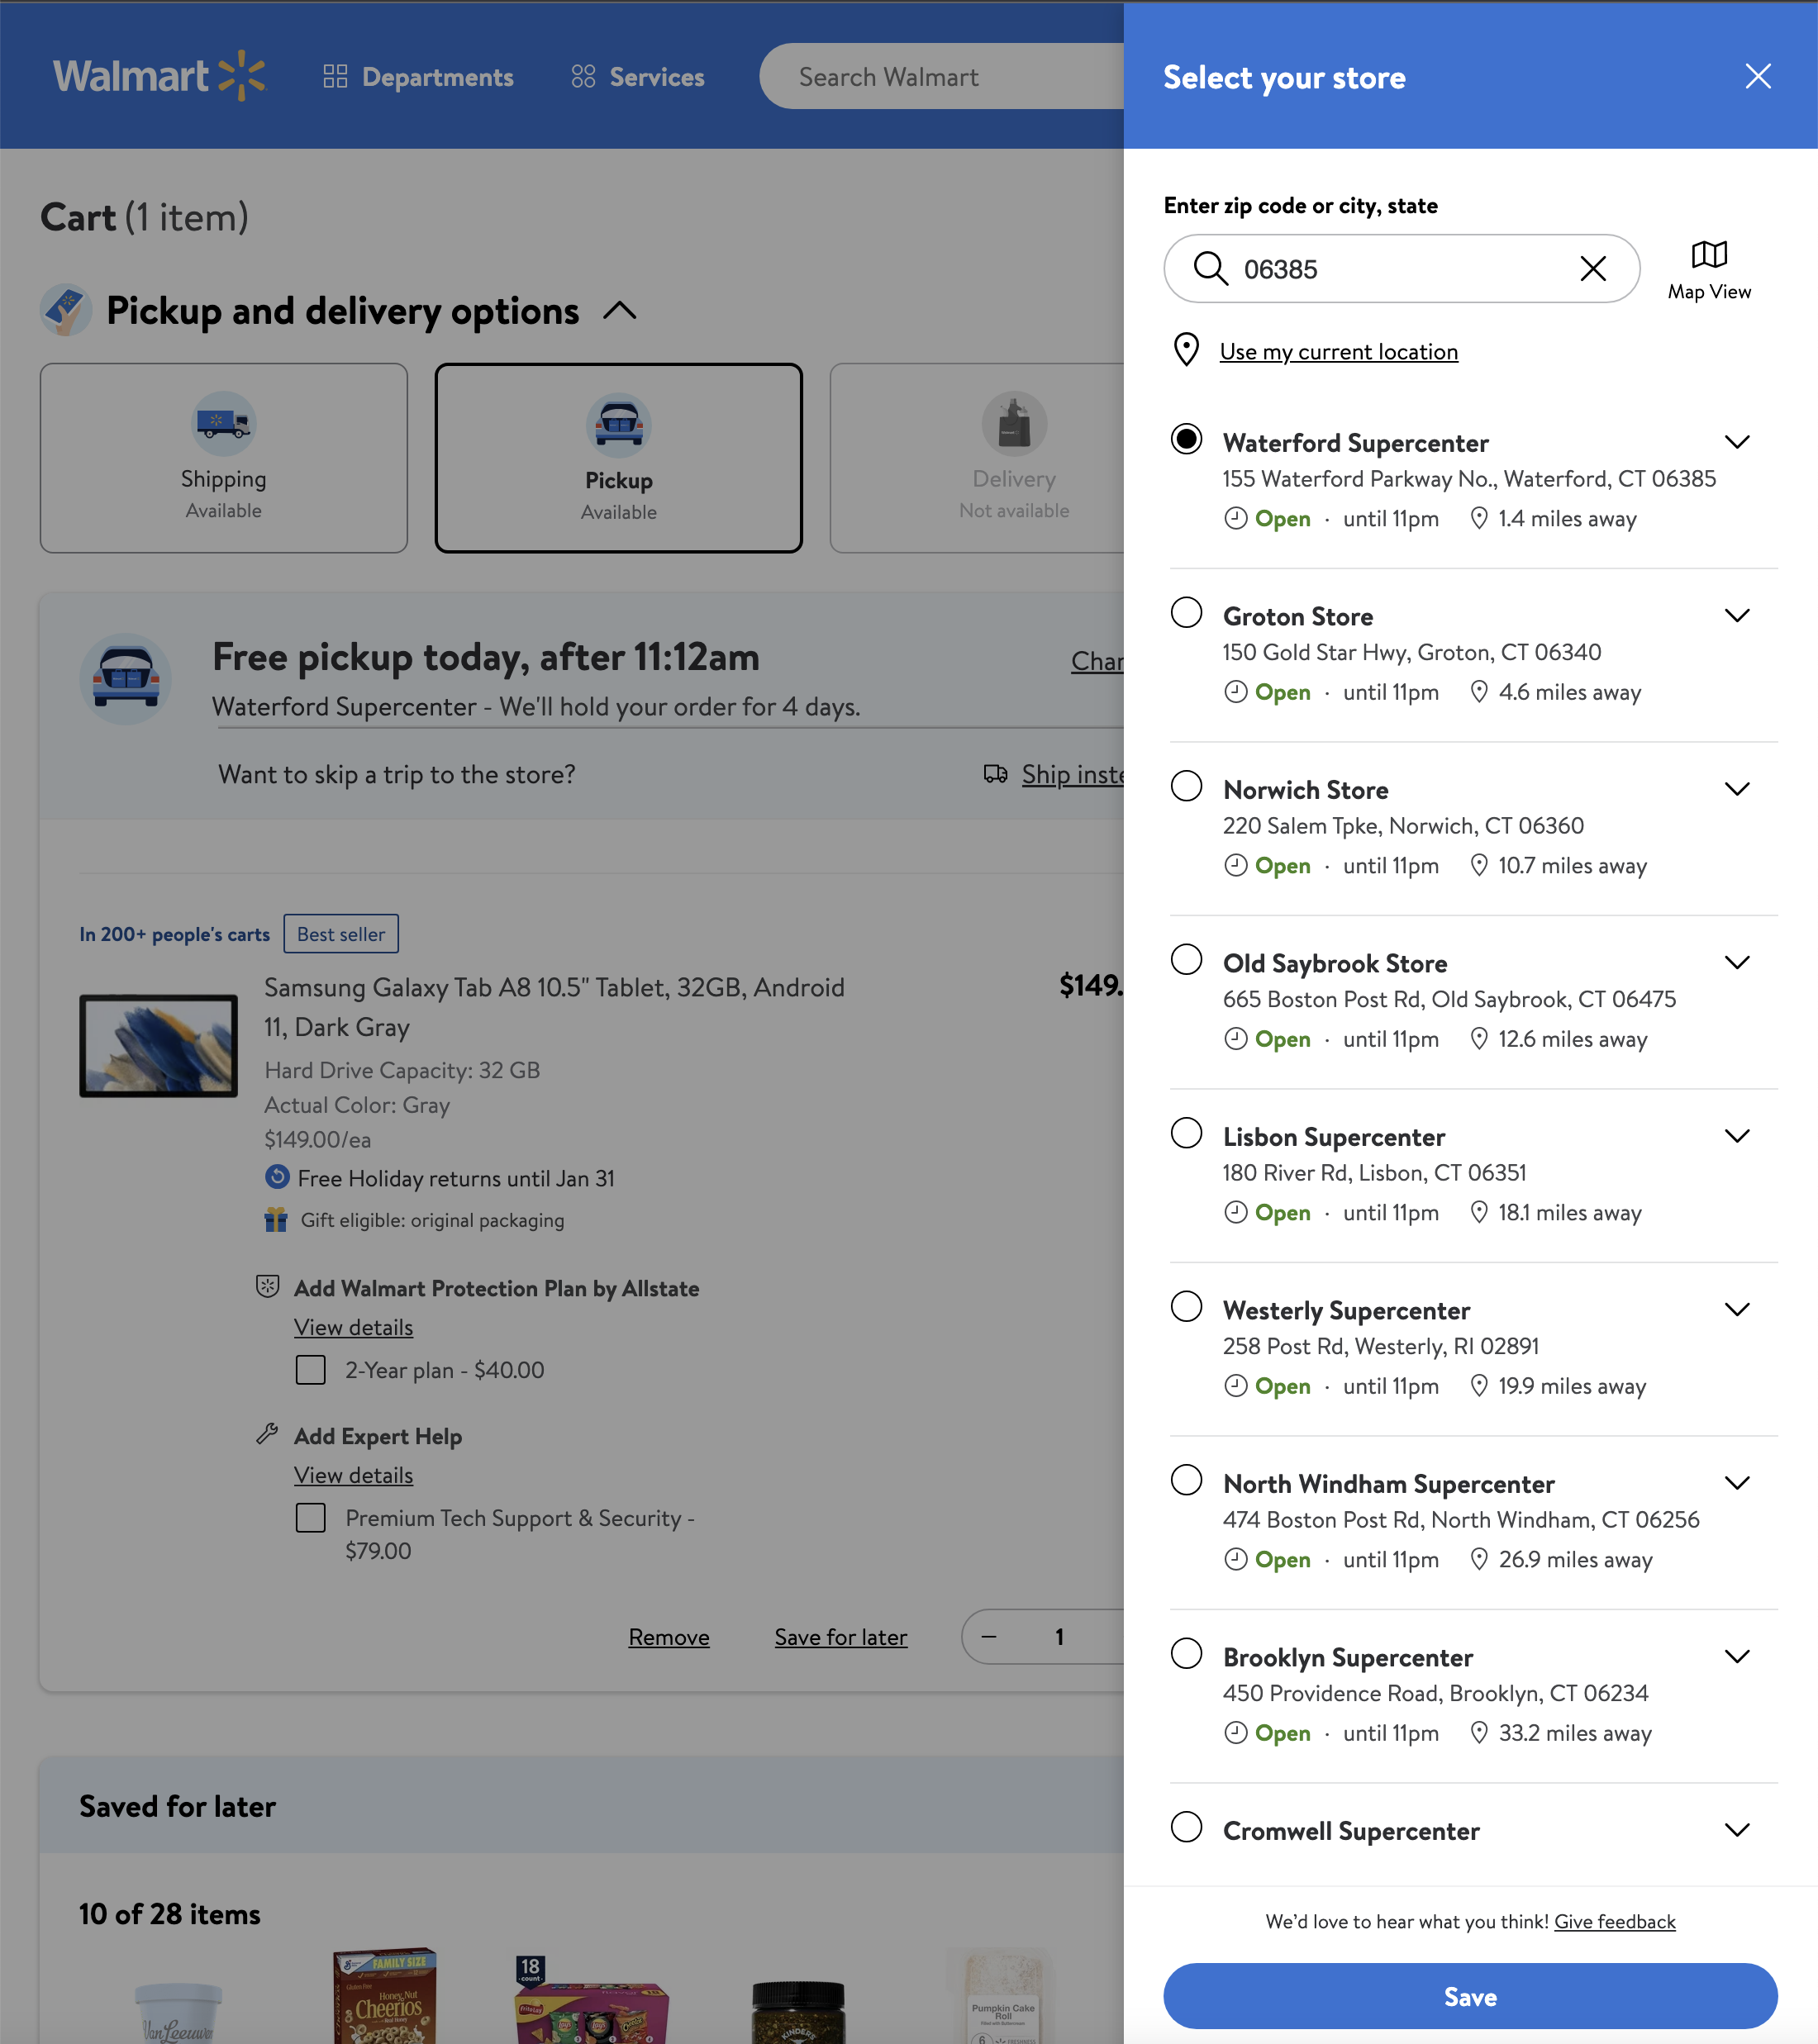Screen dimensions: 1818x2044
Task: Select the Shipping delivery option tile
Action: (223, 458)
